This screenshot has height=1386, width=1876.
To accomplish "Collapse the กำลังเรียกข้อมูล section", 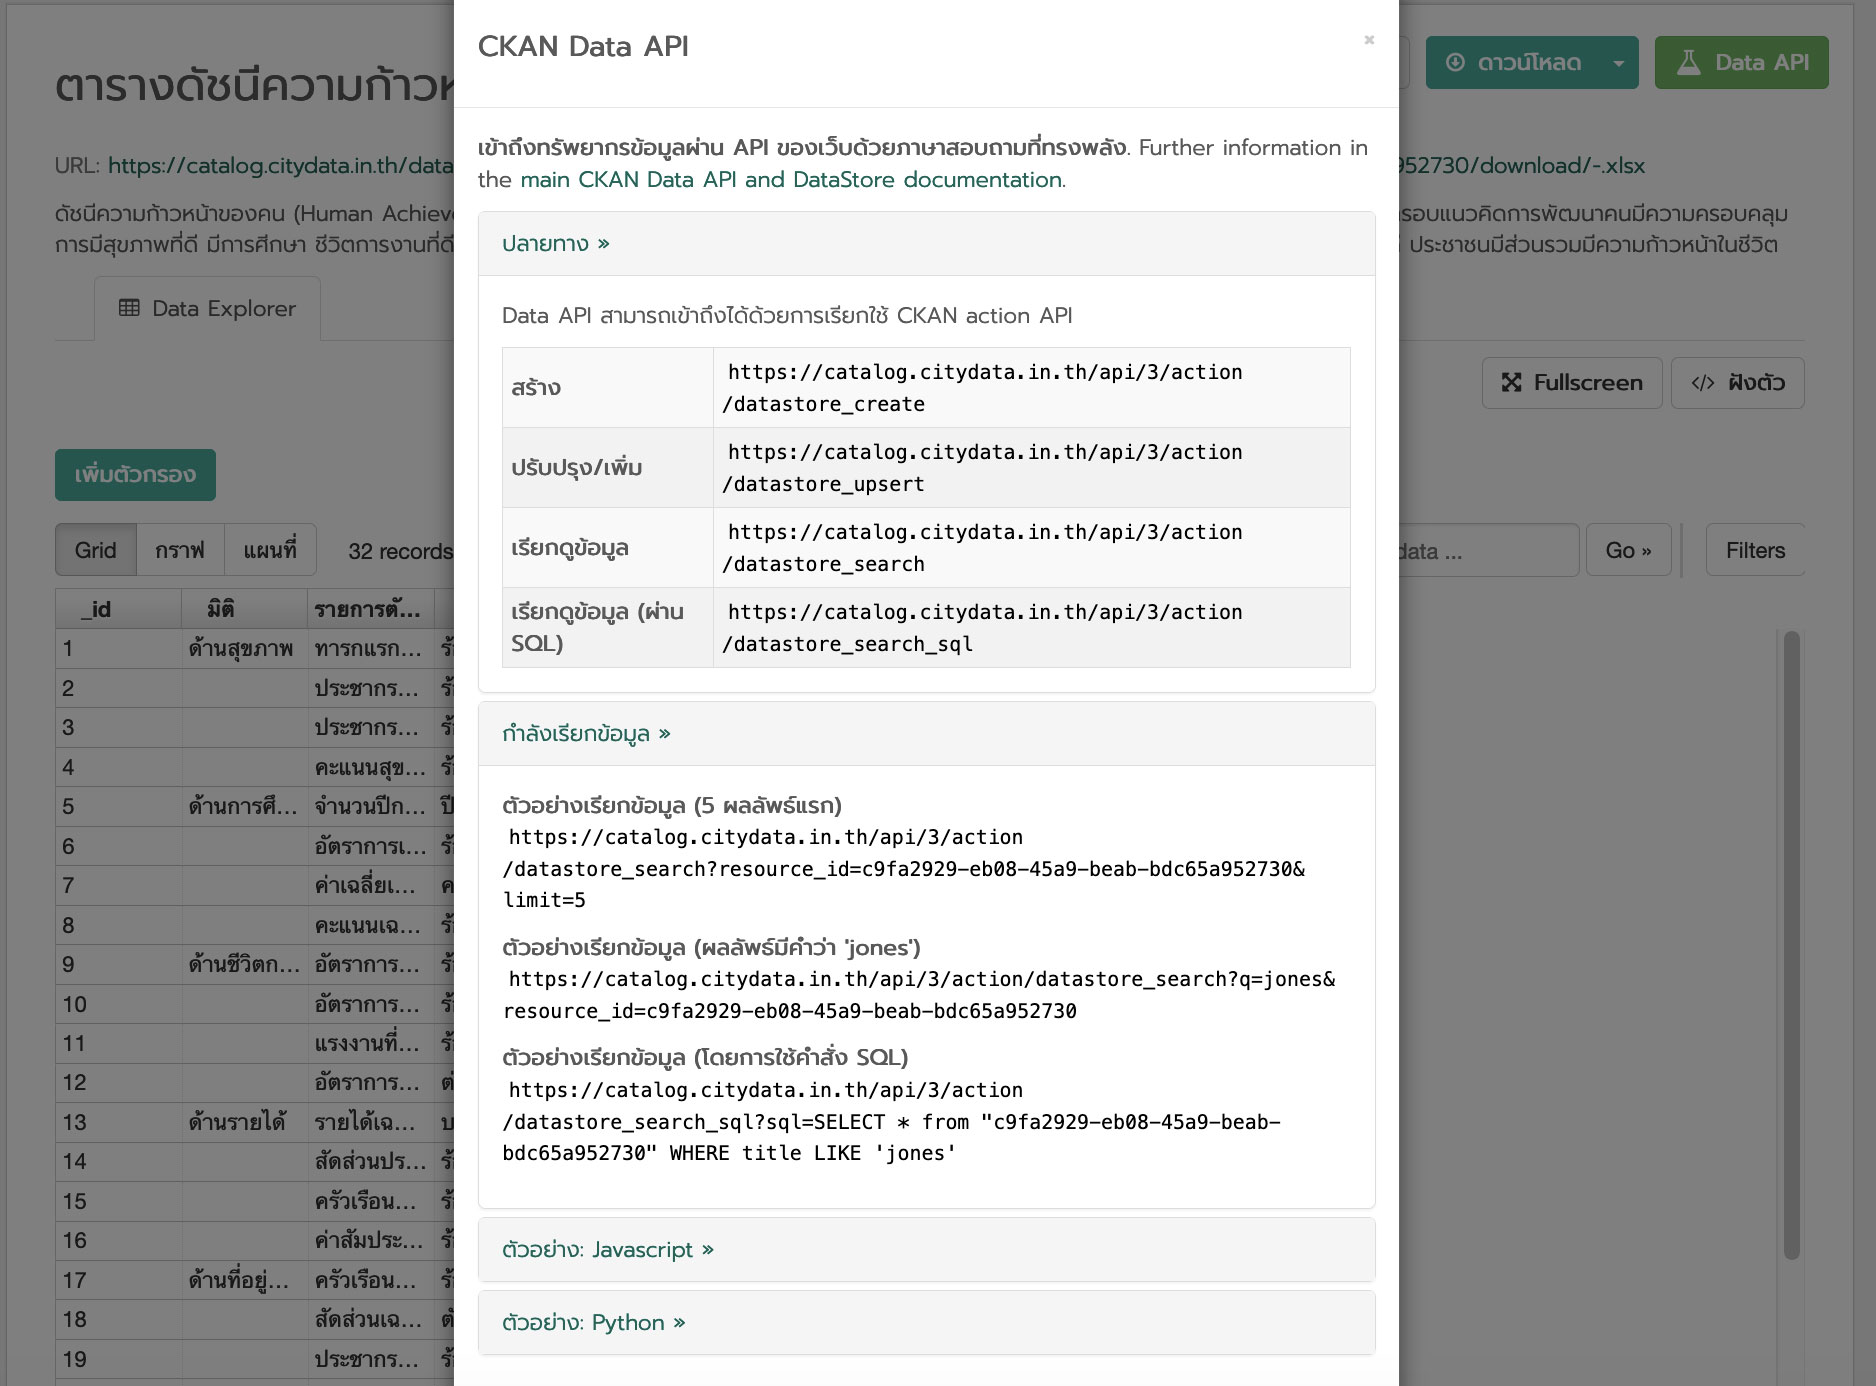I will pyautogui.click(x=586, y=733).
